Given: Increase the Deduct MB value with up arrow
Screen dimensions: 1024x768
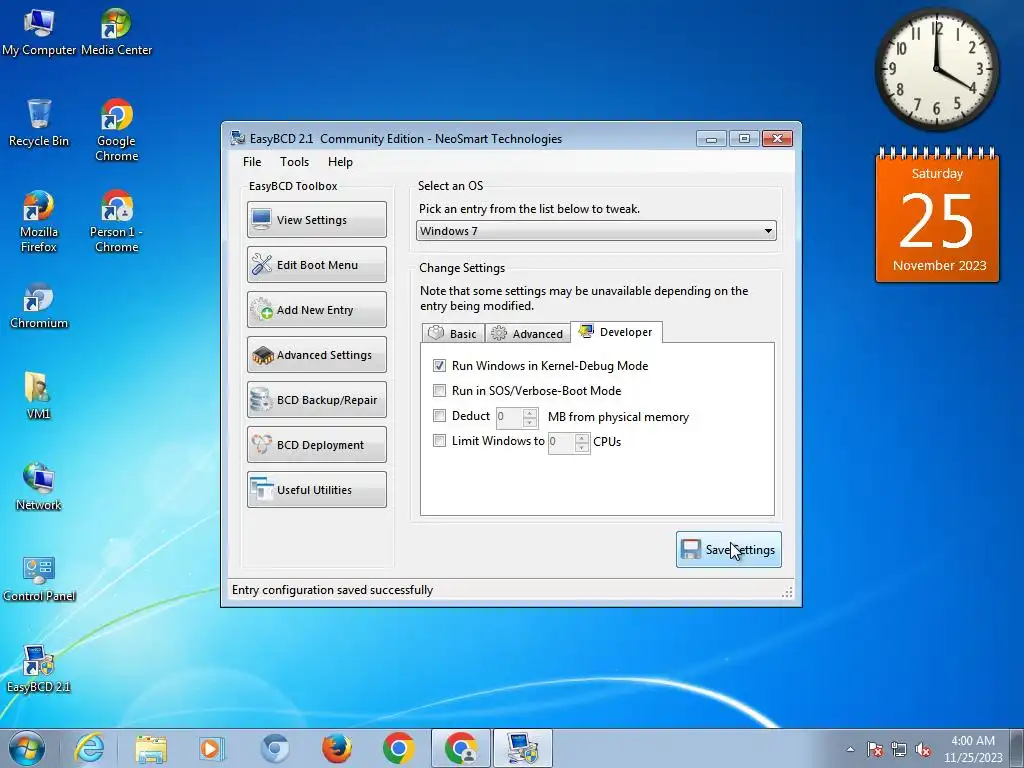Looking at the screenshot, I should tap(530, 412).
